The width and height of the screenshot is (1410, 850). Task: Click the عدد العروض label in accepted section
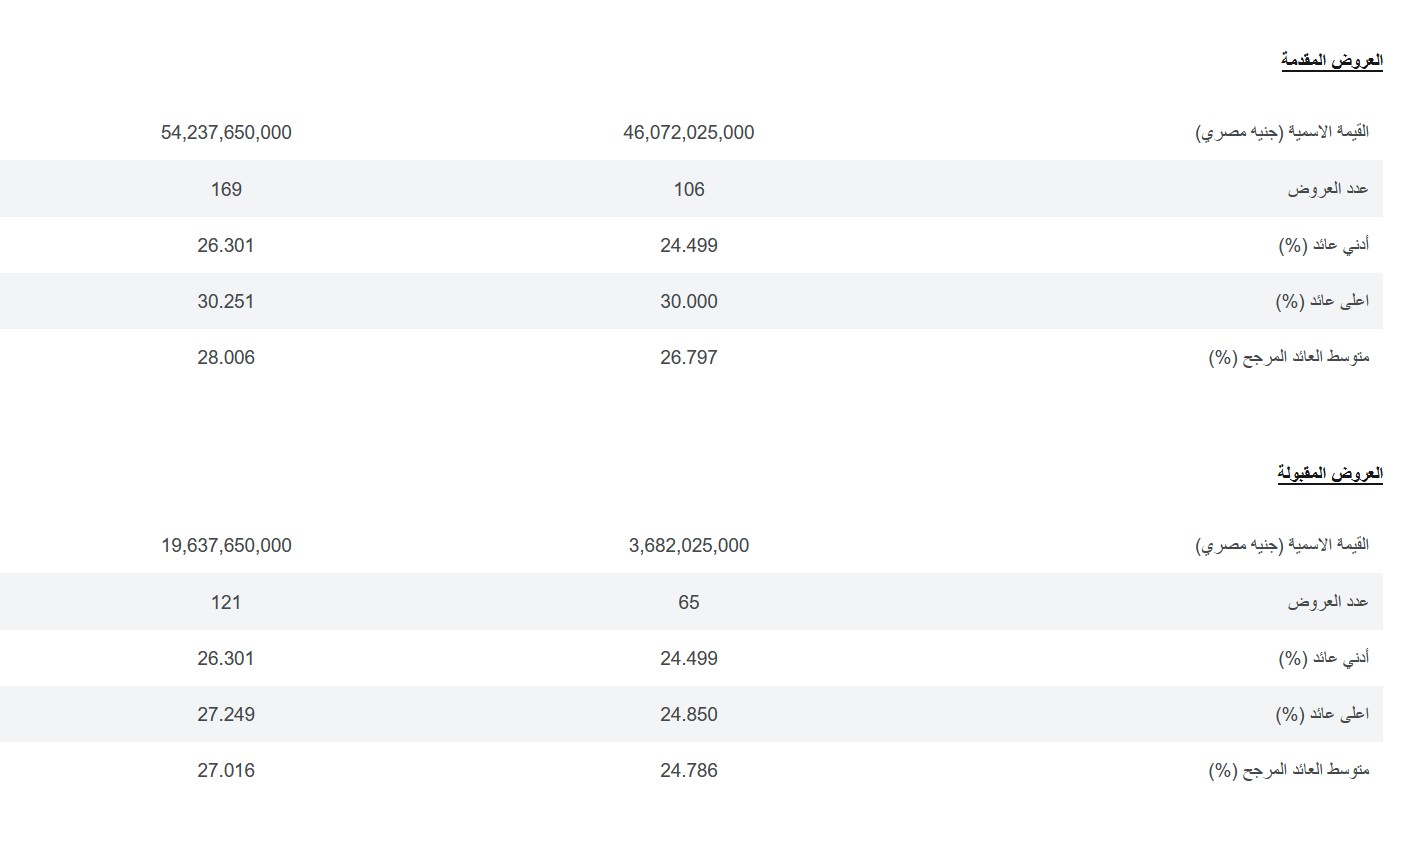pos(1328,602)
